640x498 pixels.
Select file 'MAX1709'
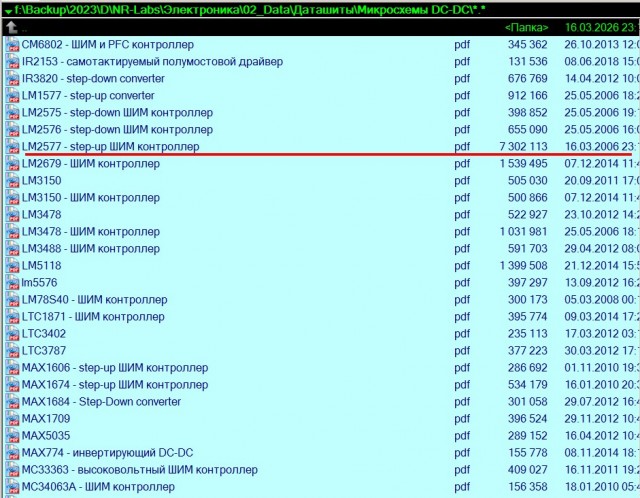coord(46,419)
